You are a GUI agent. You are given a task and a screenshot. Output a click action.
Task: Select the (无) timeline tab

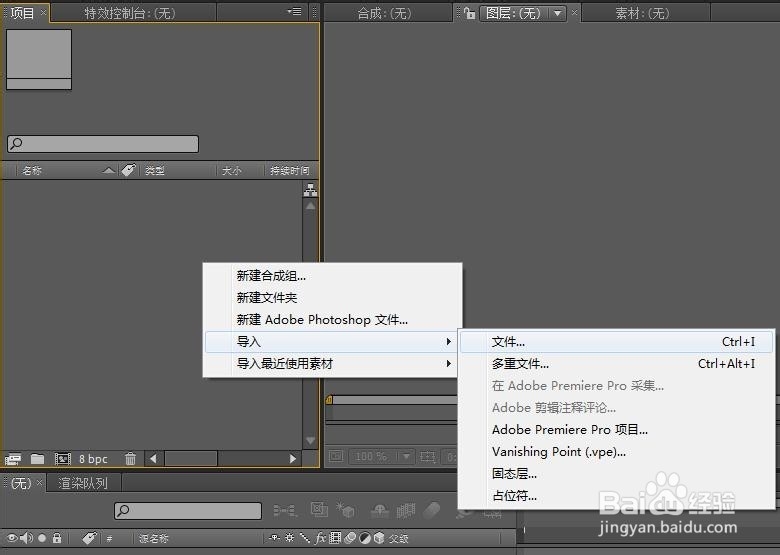pyautogui.click(x=21, y=483)
